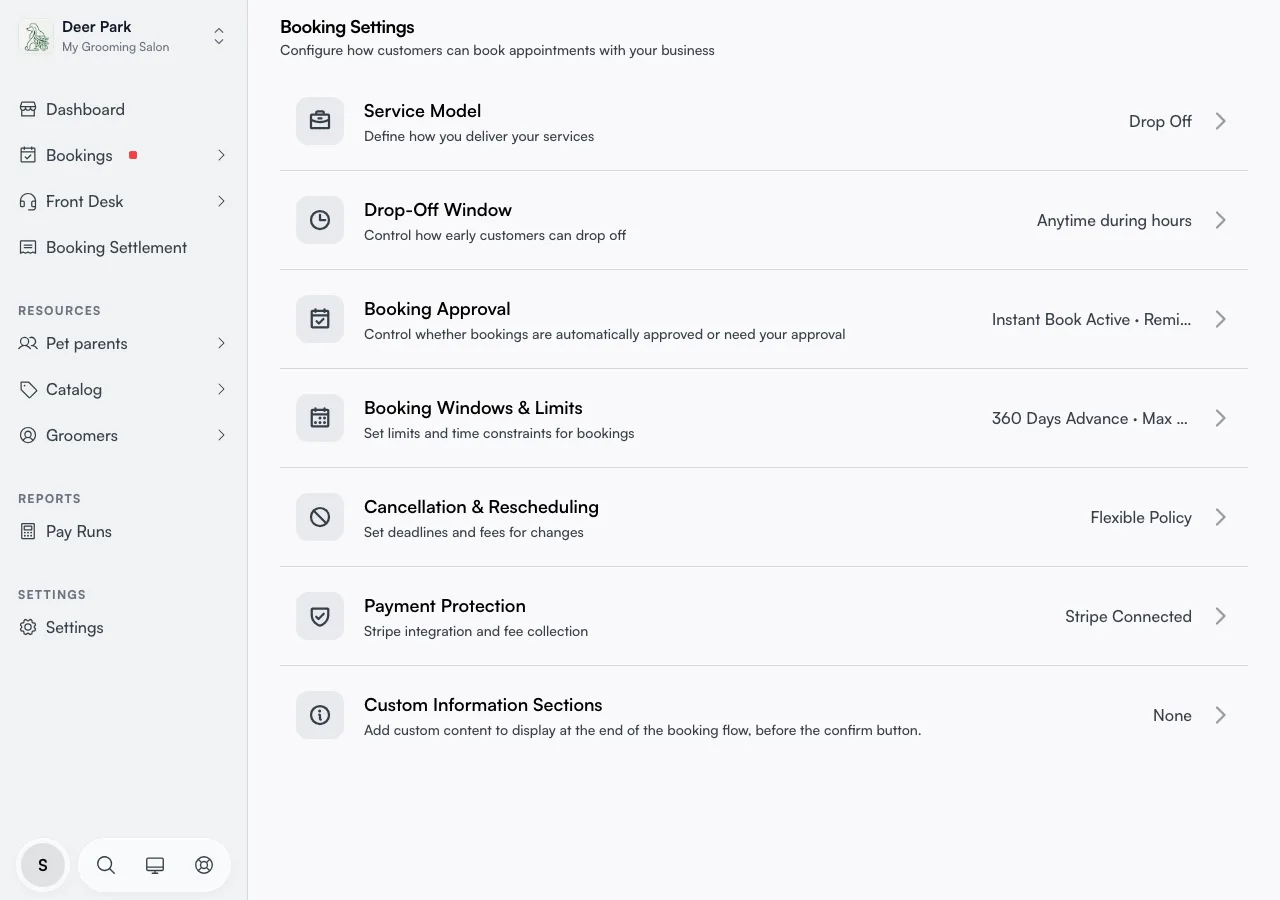This screenshot has height=900, width=1280.
Task: Open the lifebuoy help icon
Action: pos(204,865)
